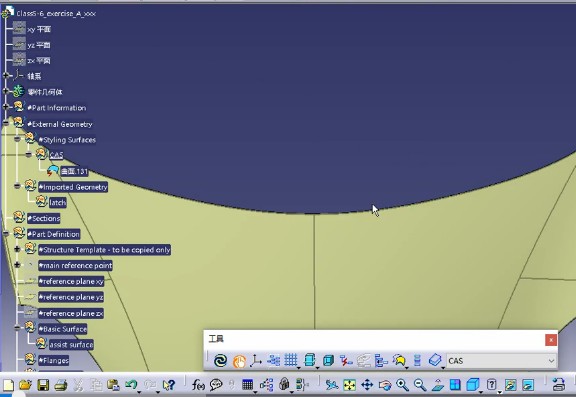The image size is (576, 397).
Task: Click the Zoom Out magnifier
Action: (420, 385)
